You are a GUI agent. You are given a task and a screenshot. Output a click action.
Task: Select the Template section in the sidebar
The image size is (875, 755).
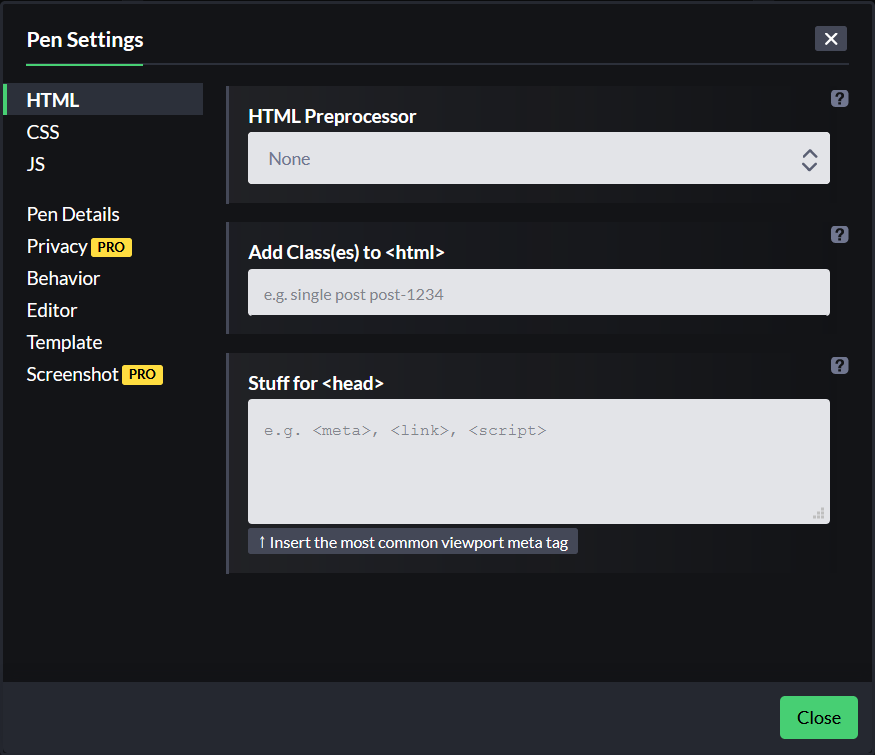click(x=64, y=342)
